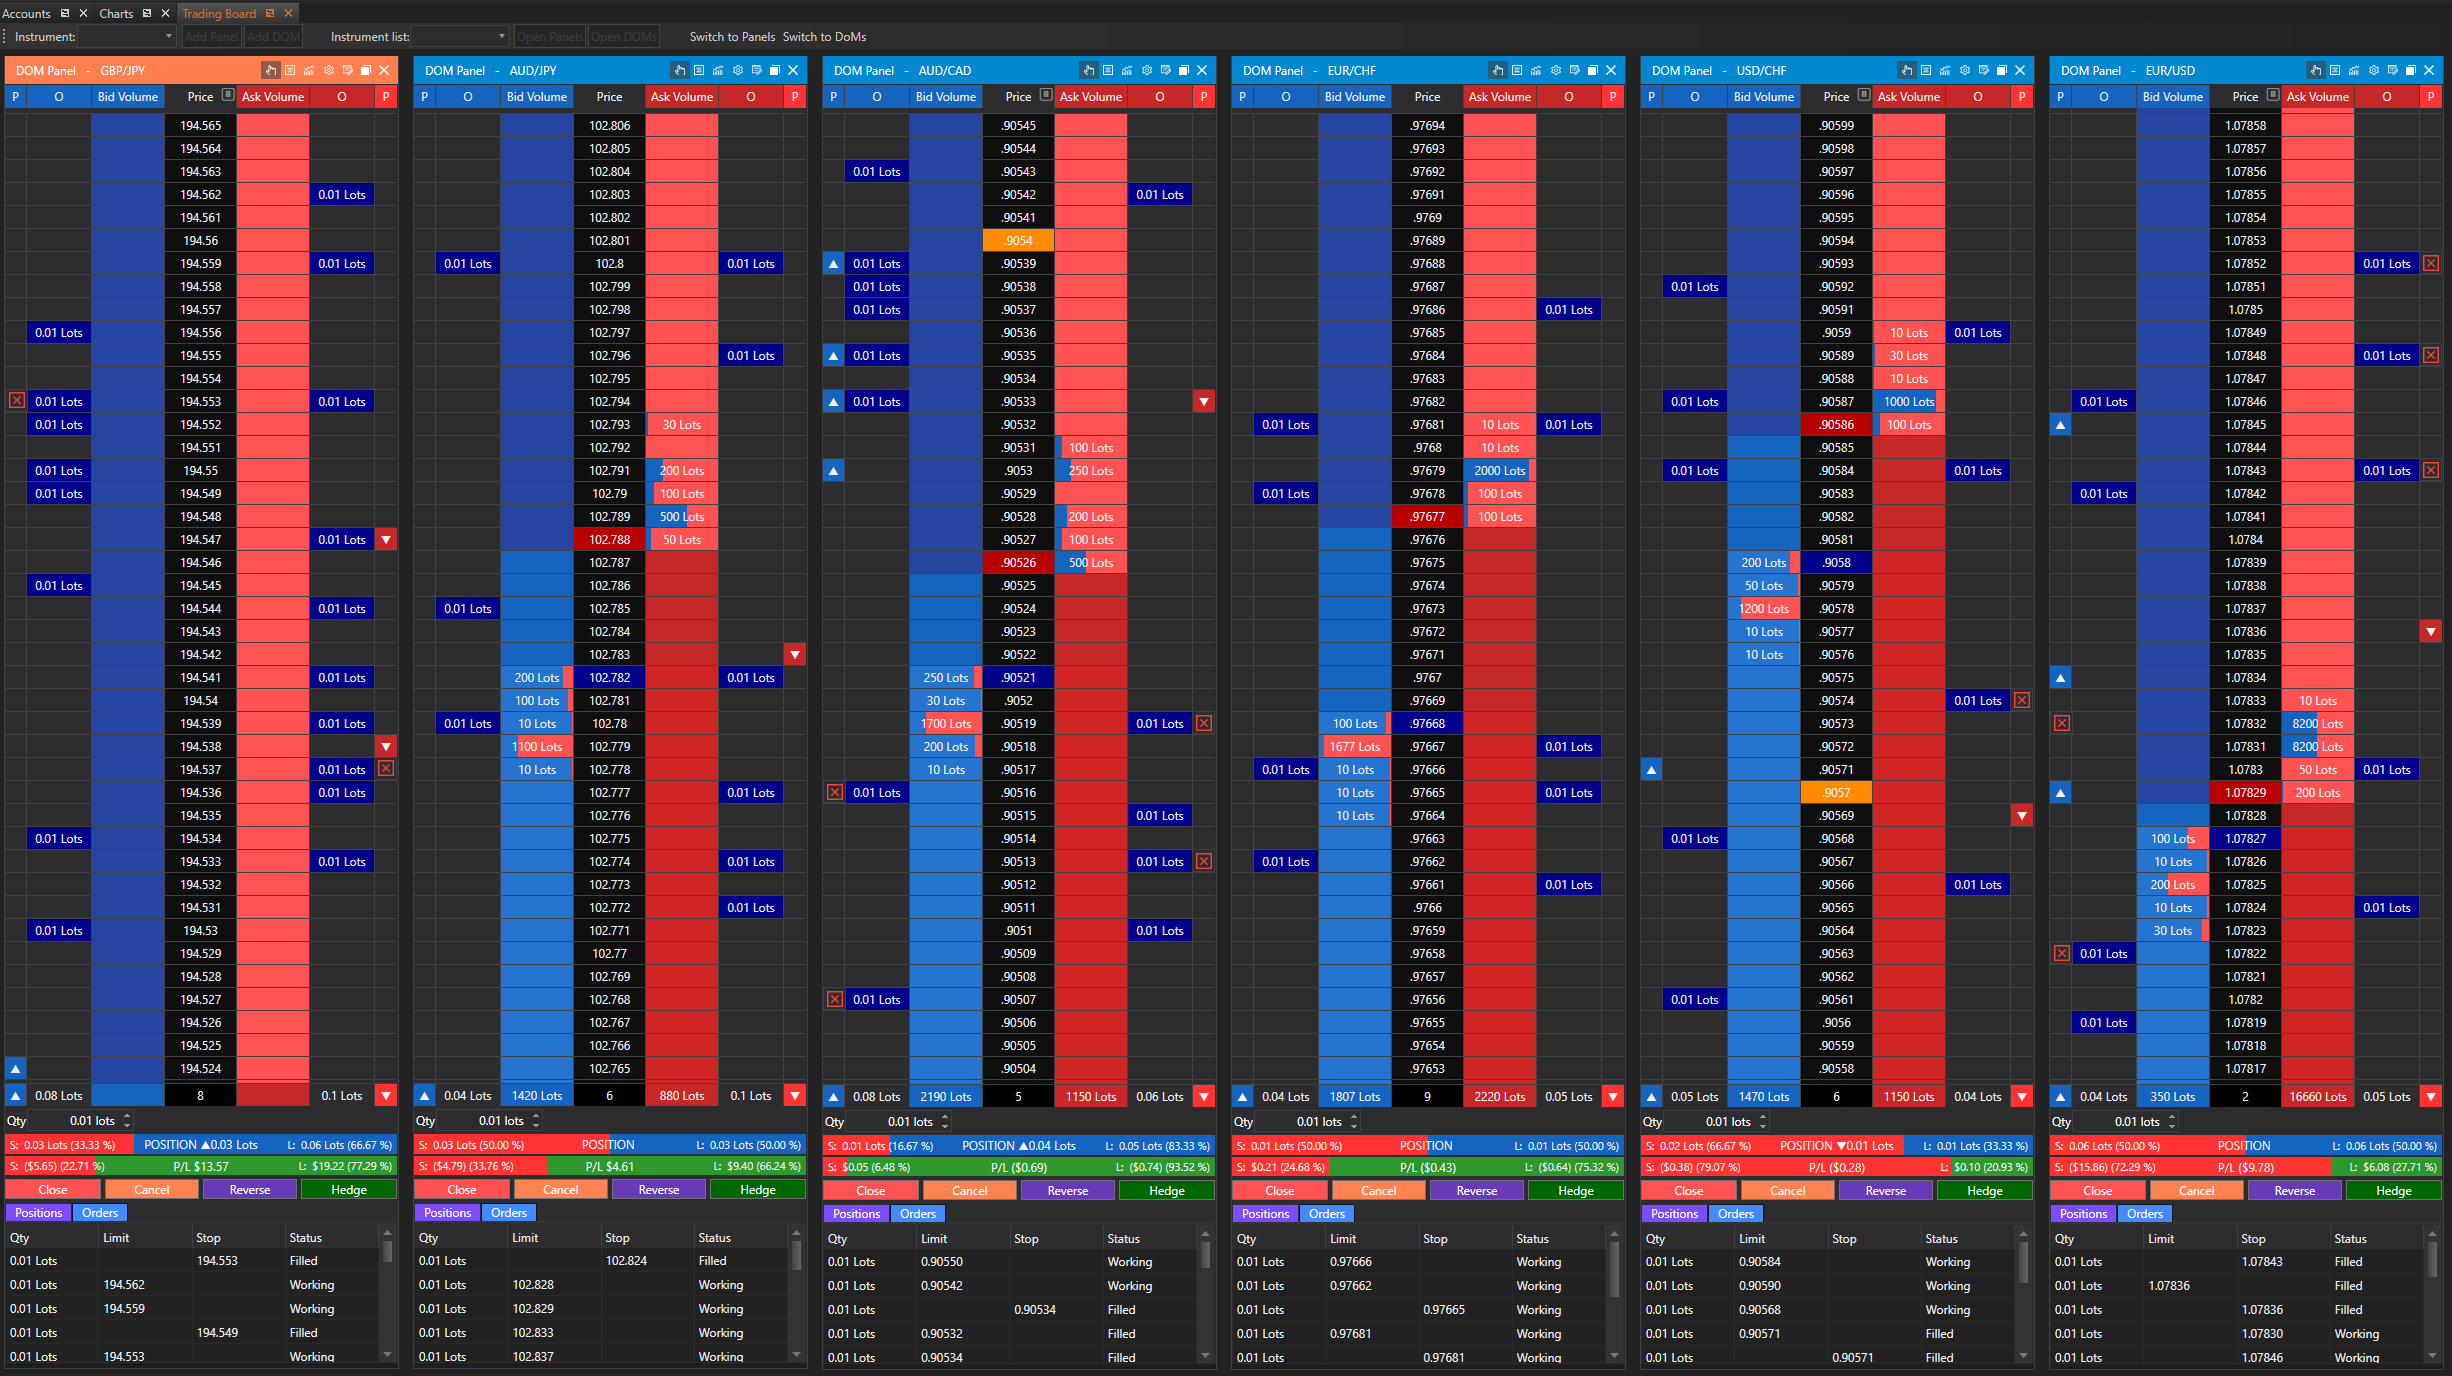The width and height of the screenshot is (2452, 1376).
Task: Open gear settings on AUD/CAD DOM panel
Action: tap(1147, 70)
